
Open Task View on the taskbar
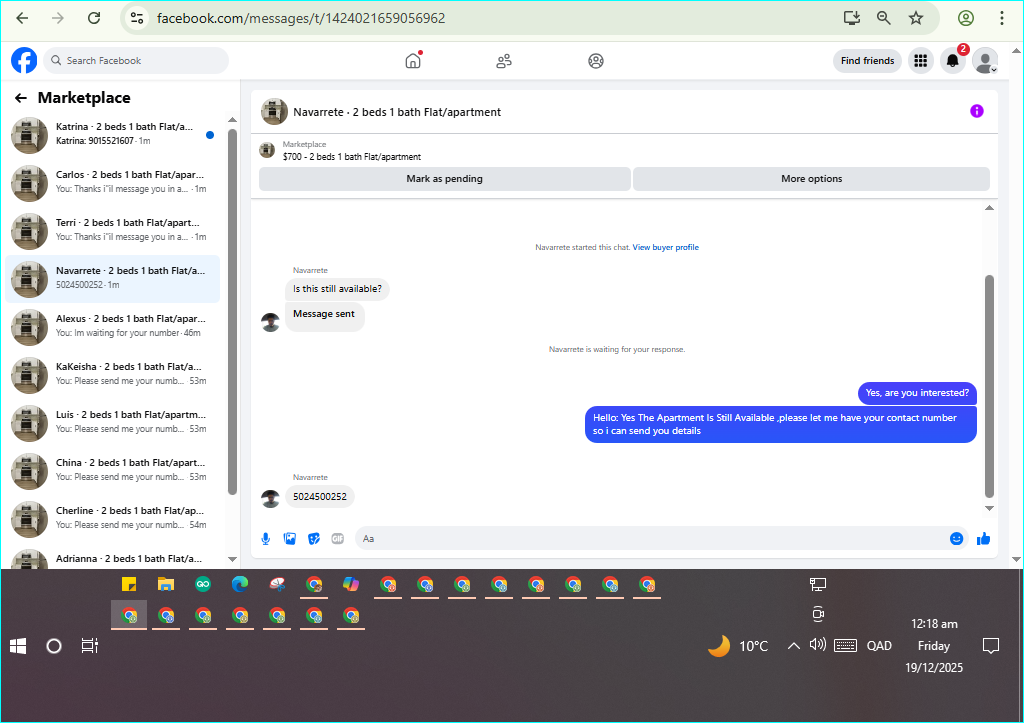tap(89, 646)
